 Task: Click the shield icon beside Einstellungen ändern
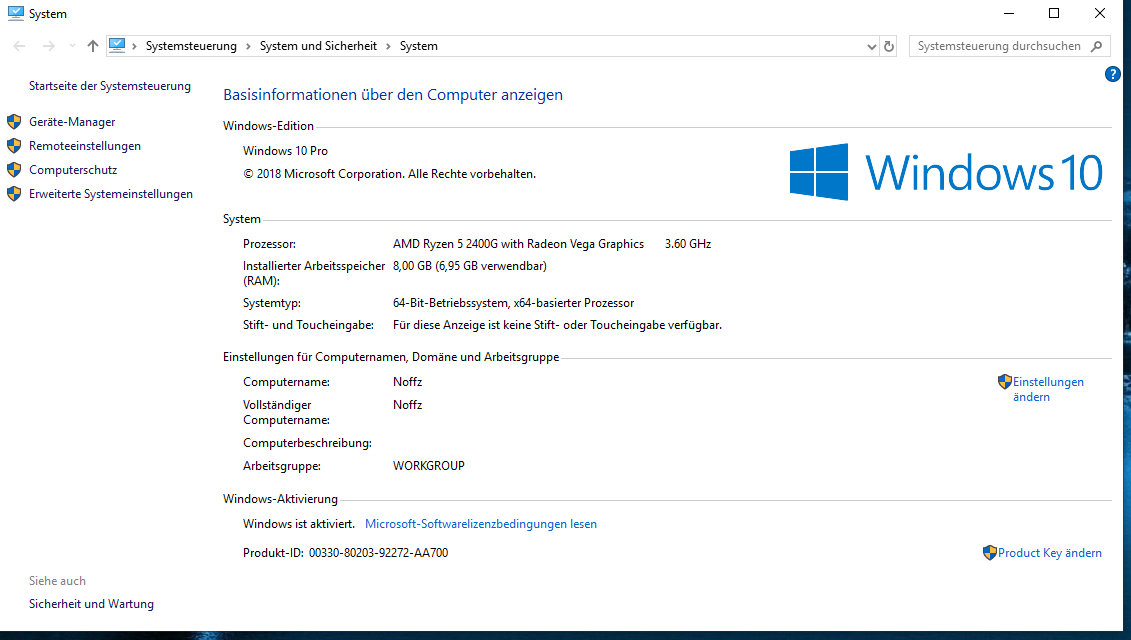click(1005, 382)
